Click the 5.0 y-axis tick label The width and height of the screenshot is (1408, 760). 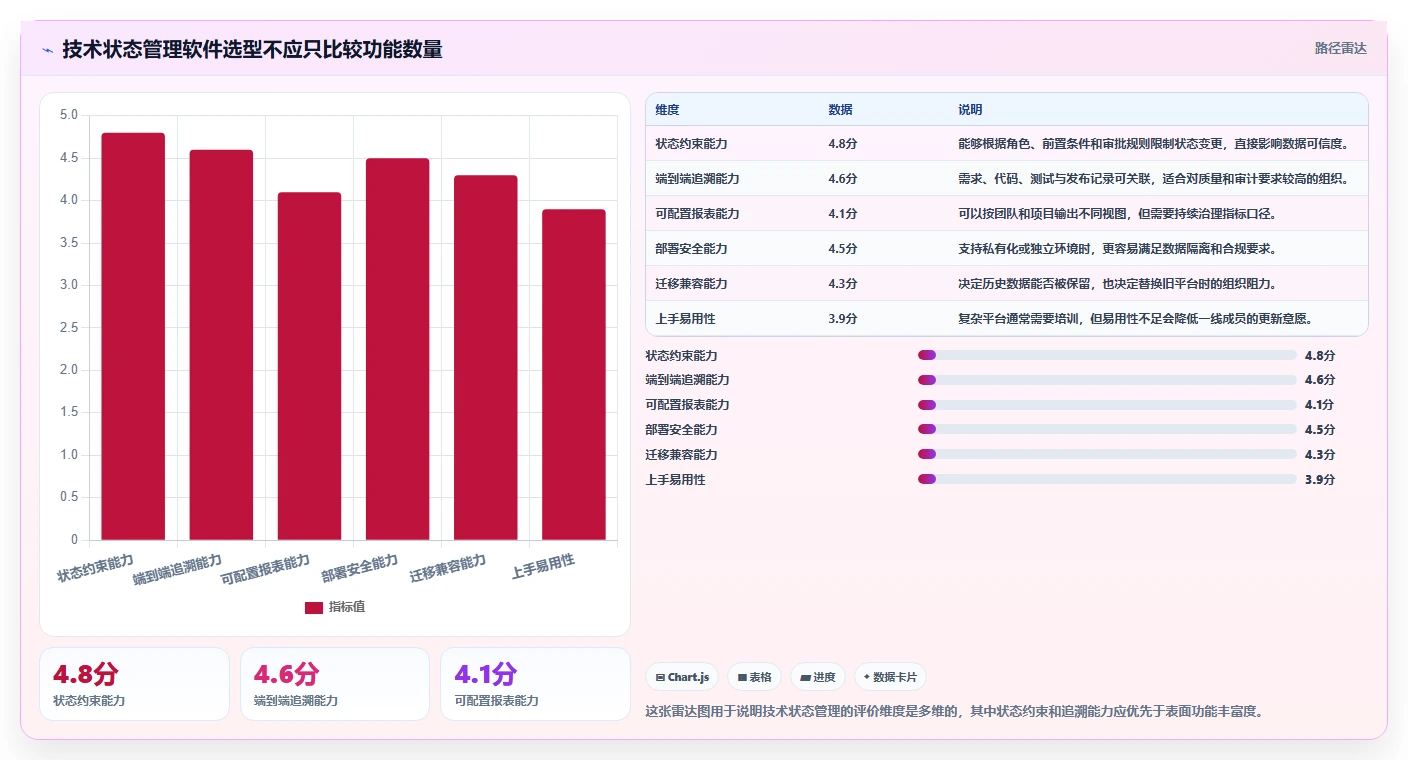click(x=68, y=115)
